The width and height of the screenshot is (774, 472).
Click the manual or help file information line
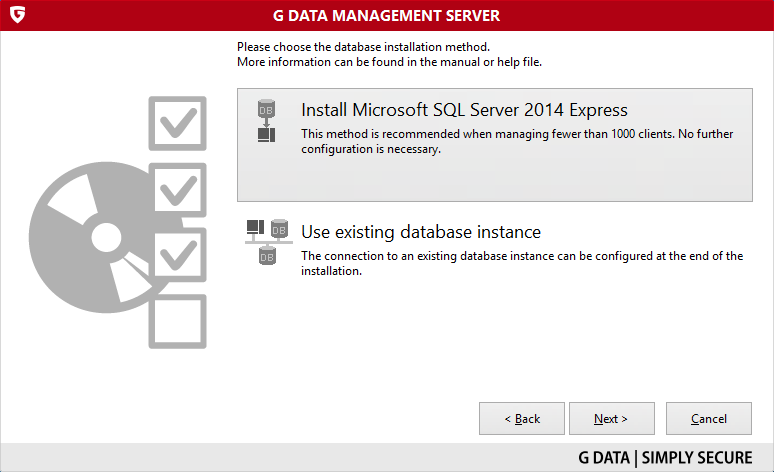pyautogui.click(x=389, y=62)
